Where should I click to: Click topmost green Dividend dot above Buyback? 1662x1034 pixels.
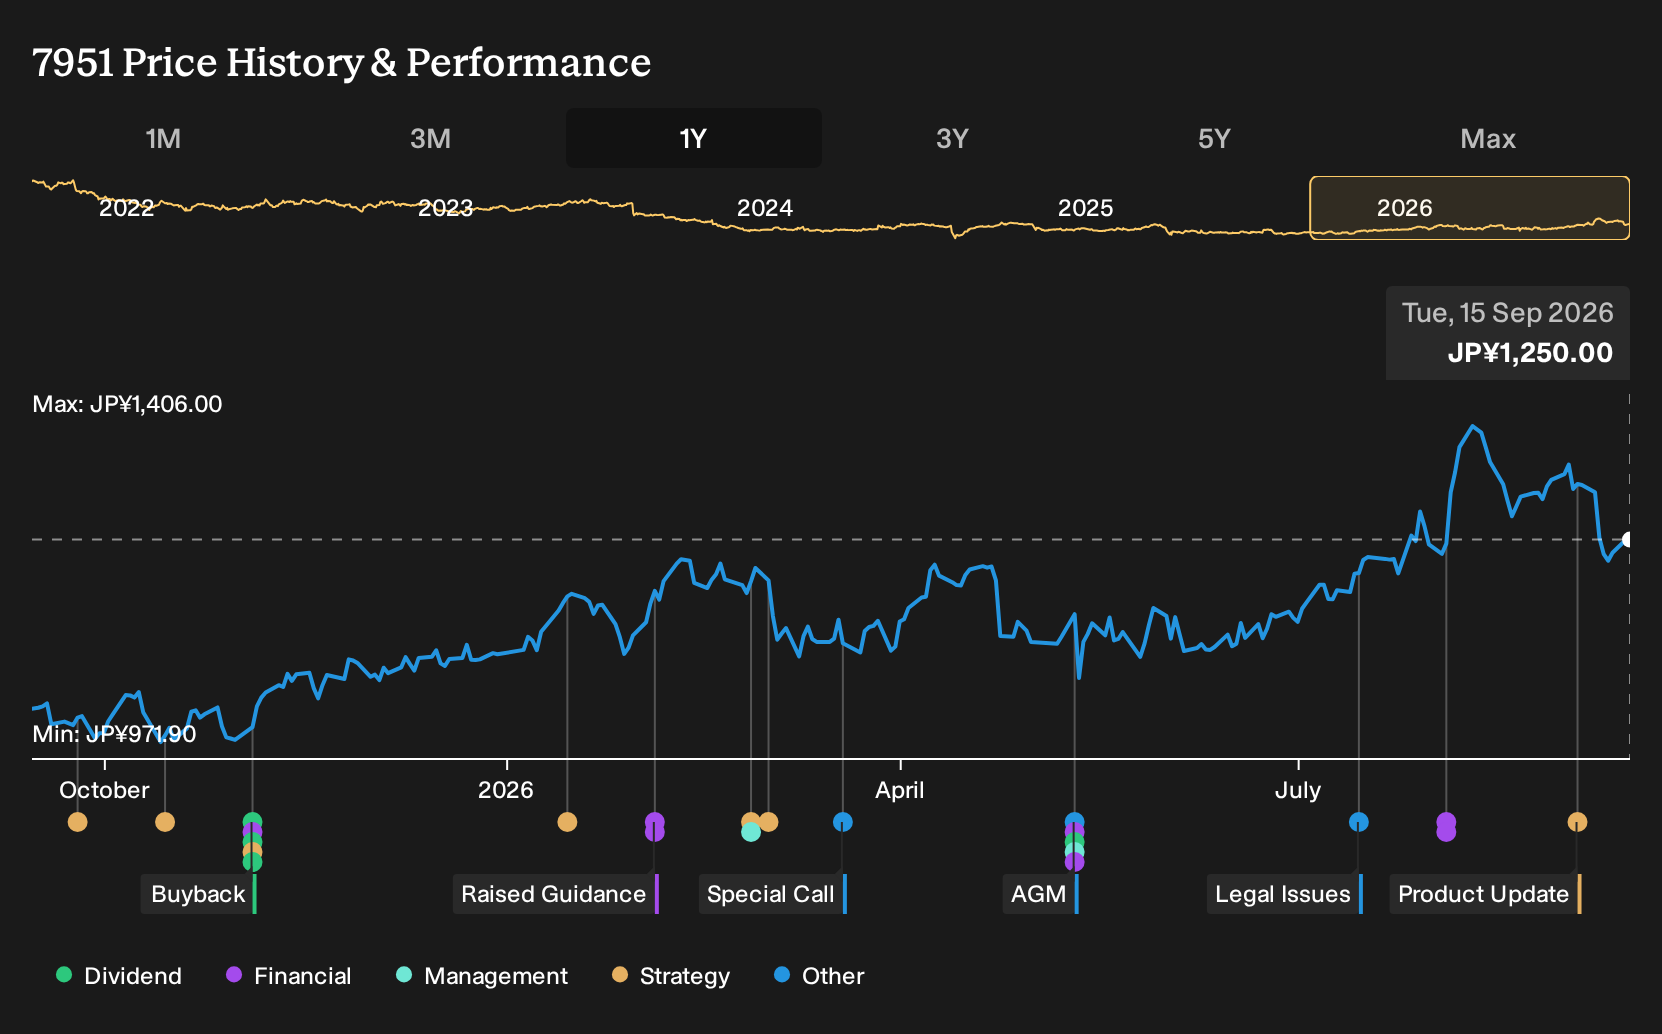(x=252, y=822)
